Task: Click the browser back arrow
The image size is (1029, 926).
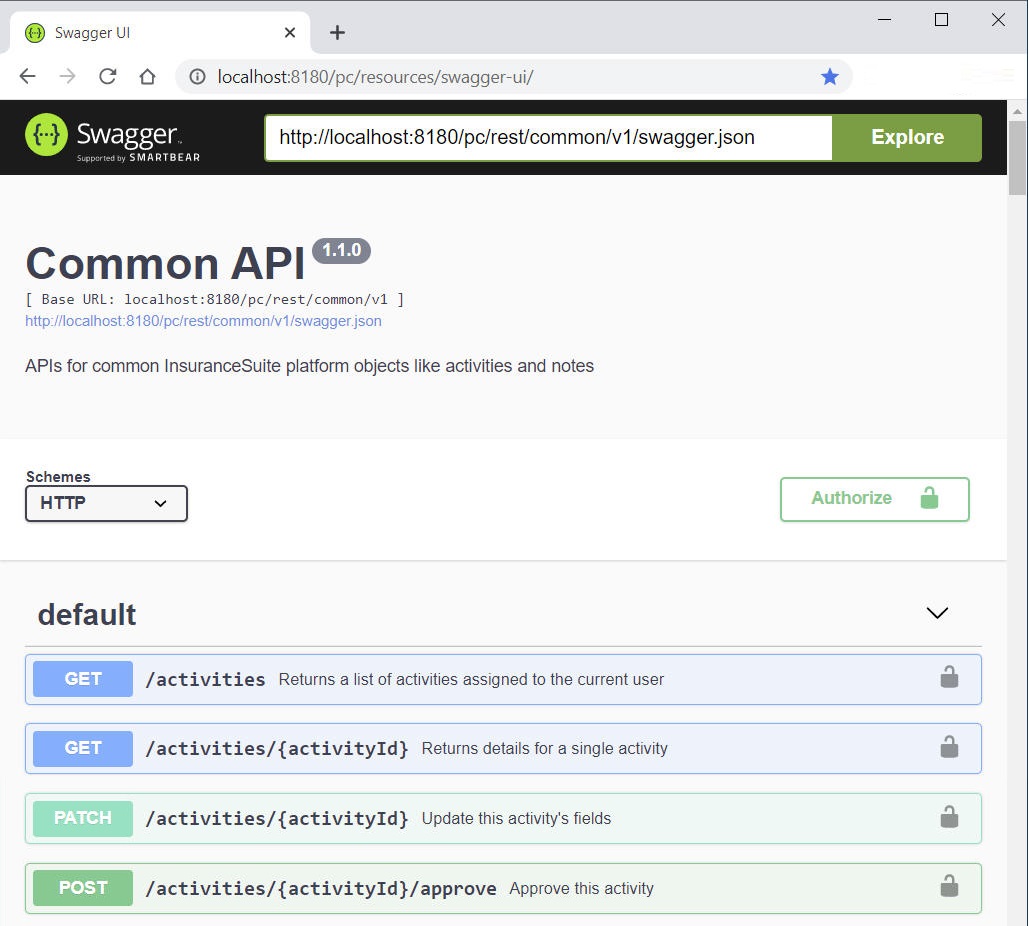Action: coord(26,75)
